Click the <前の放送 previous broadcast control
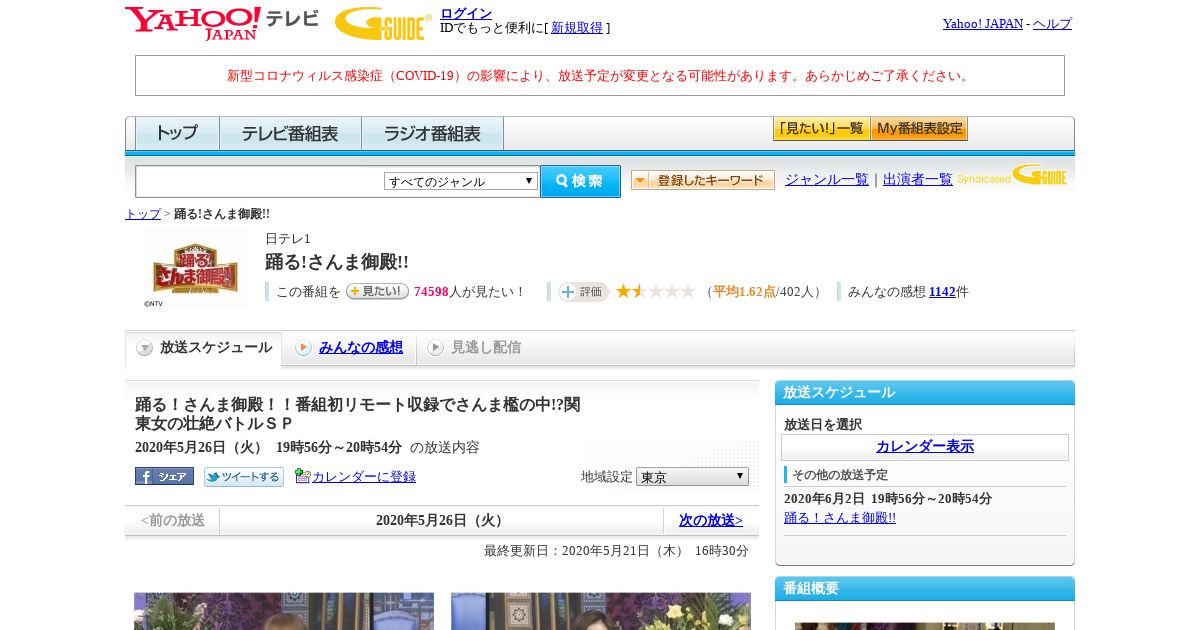 173,520
